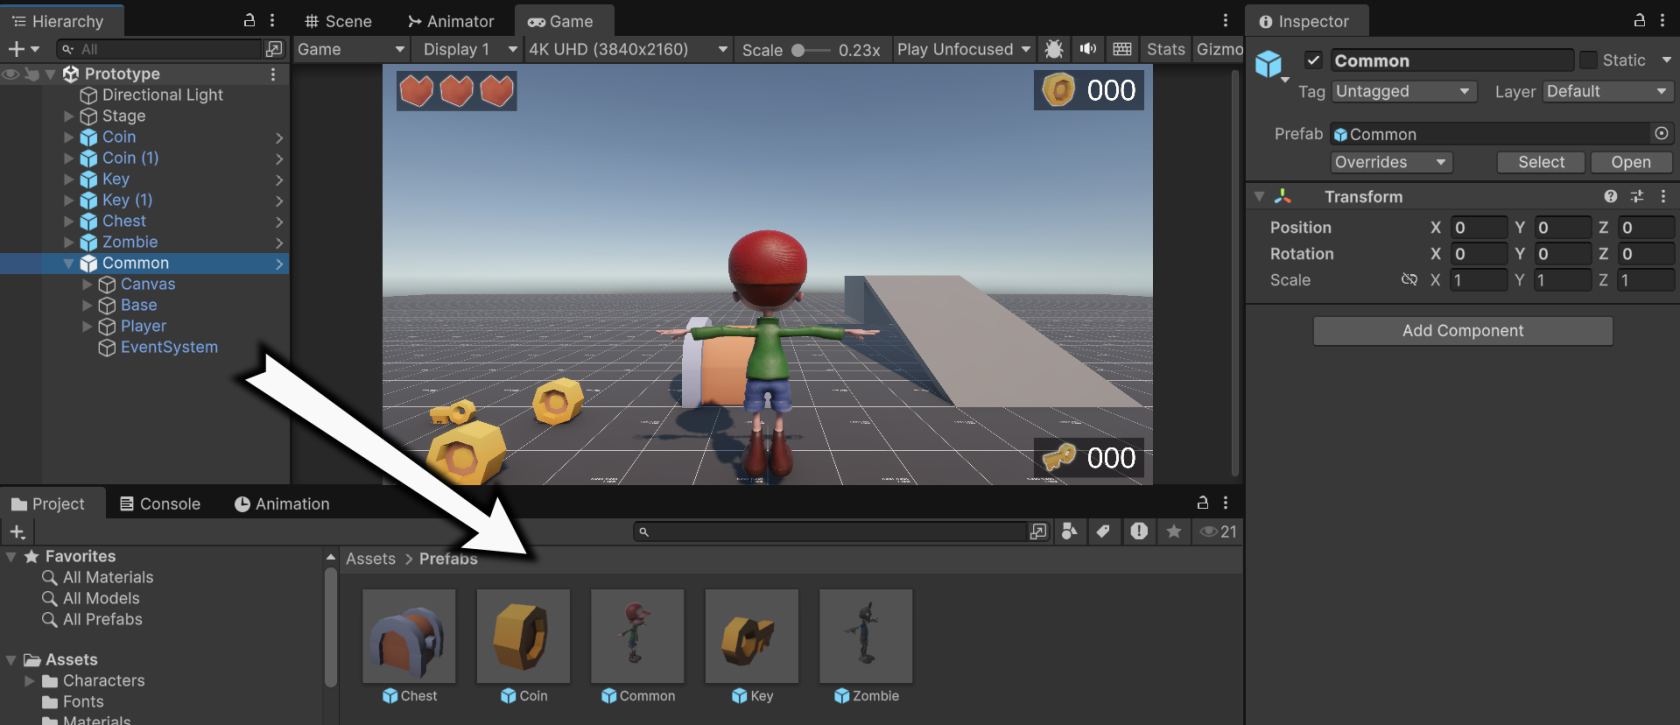Screen dimensions: 1680x725
Task: Click the keyboard shortcuts icon in Game toolbar
Action: 1122,49
